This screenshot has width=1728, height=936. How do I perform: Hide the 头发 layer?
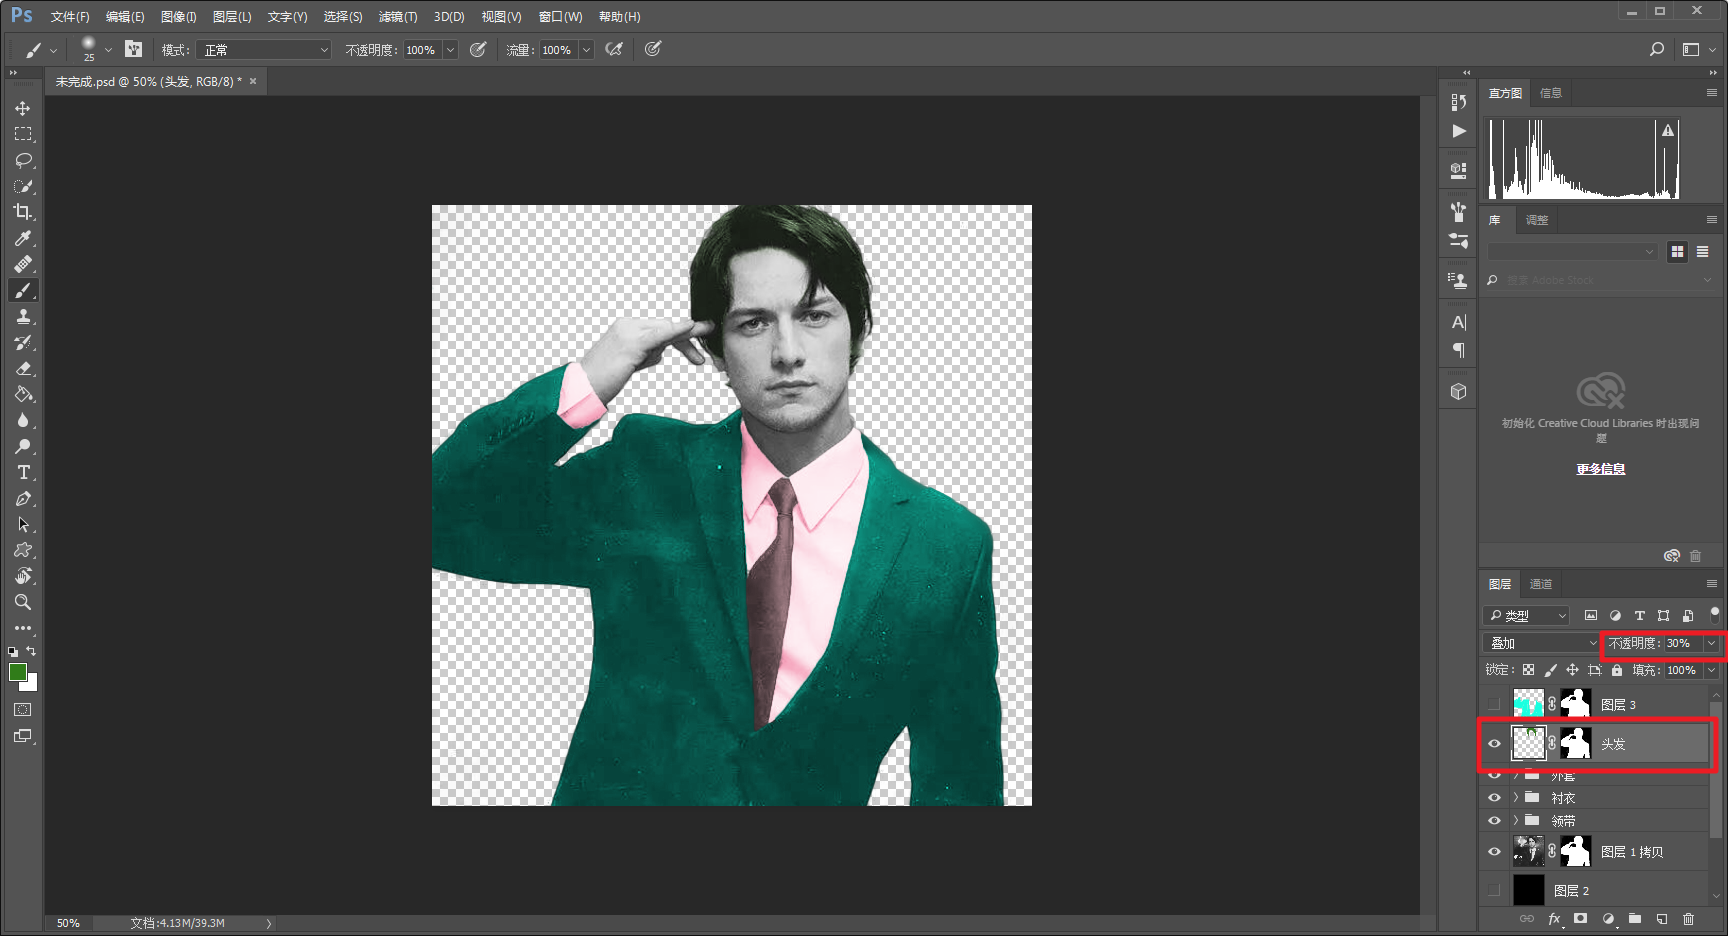[x=1494, y=743]
